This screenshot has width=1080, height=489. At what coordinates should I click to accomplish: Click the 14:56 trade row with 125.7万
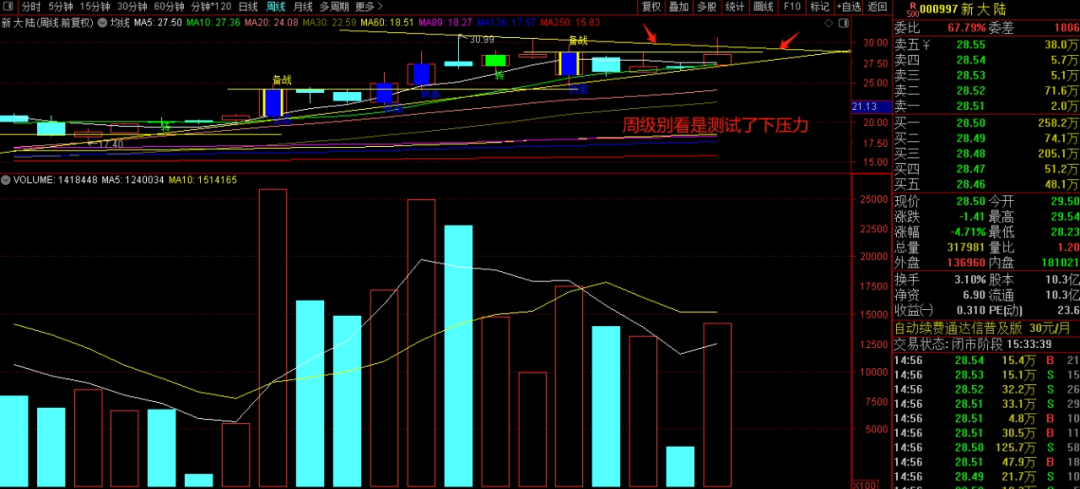986,448
